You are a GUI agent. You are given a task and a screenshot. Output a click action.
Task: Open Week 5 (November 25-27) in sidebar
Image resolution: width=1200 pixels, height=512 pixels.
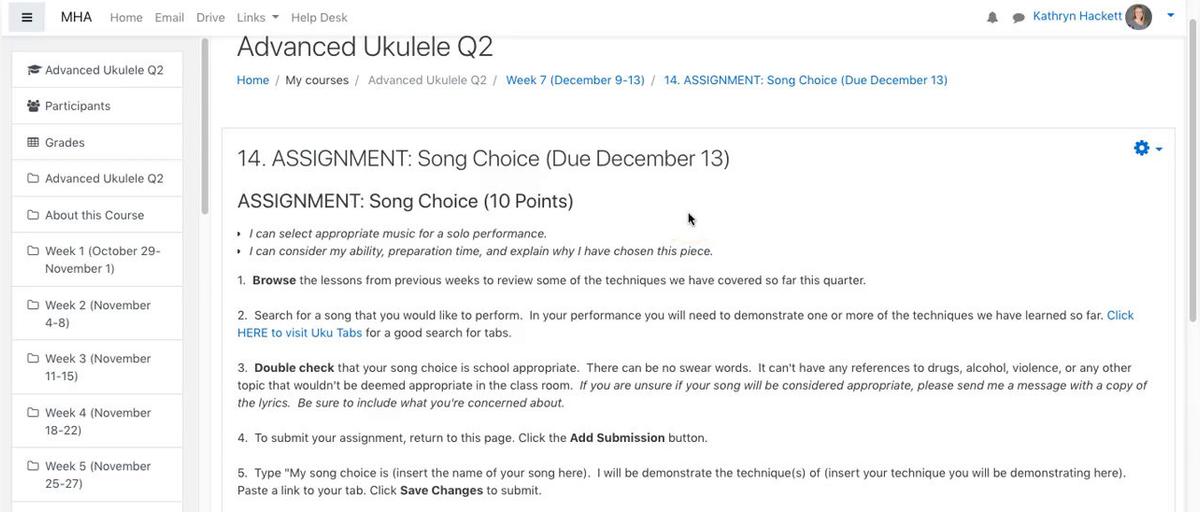97,475
